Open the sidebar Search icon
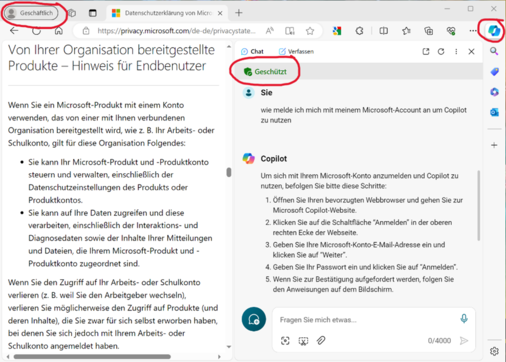Screen dimensions: 506x362 coord(494,51)
